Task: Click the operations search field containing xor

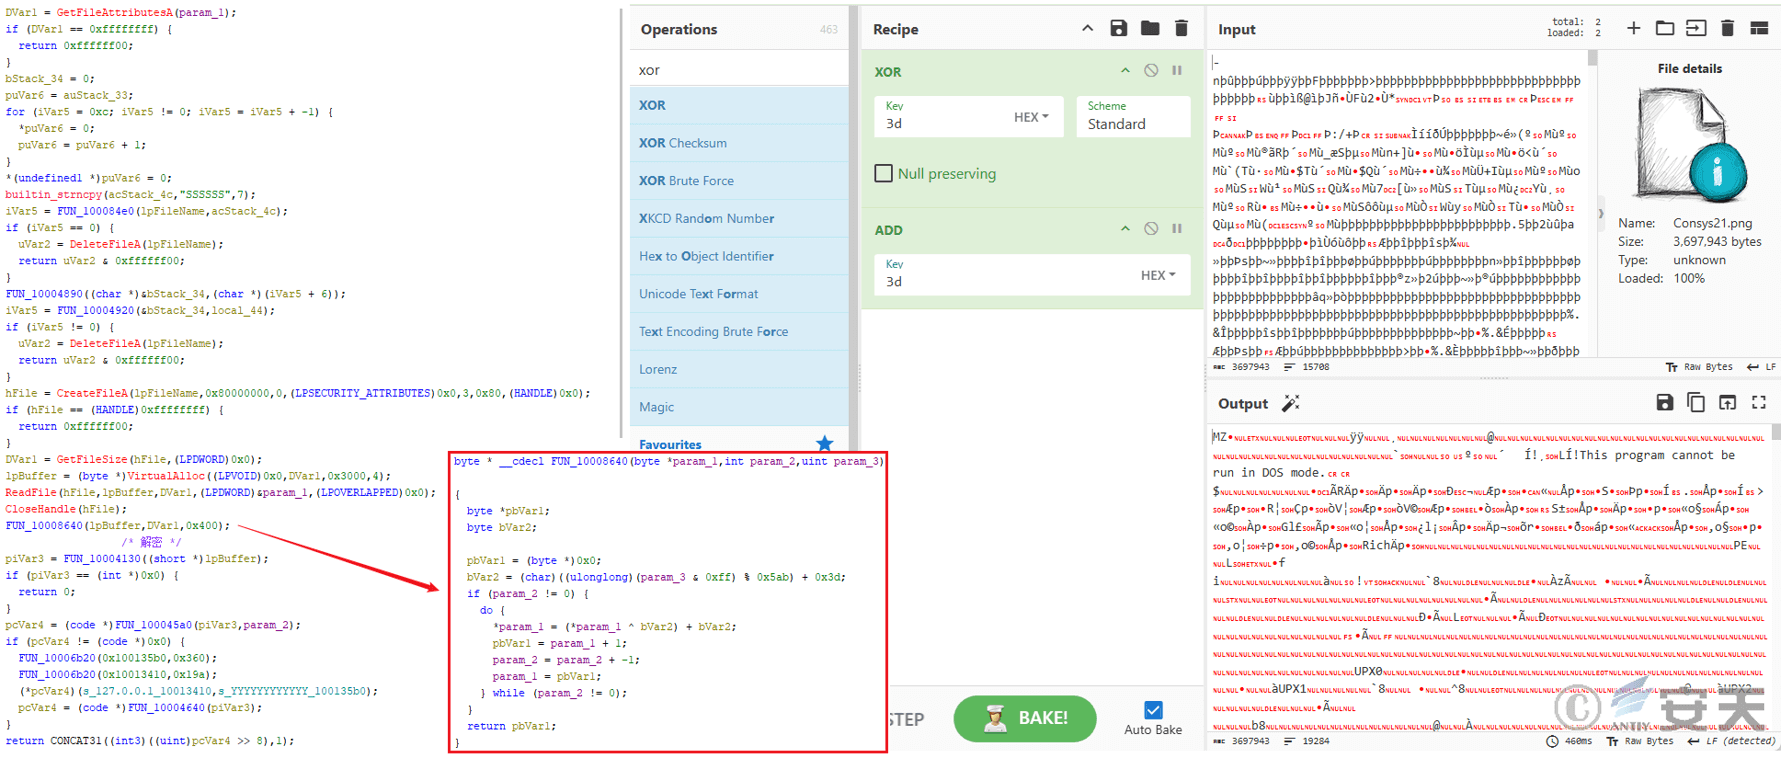Action: click(x=738, y=70)
